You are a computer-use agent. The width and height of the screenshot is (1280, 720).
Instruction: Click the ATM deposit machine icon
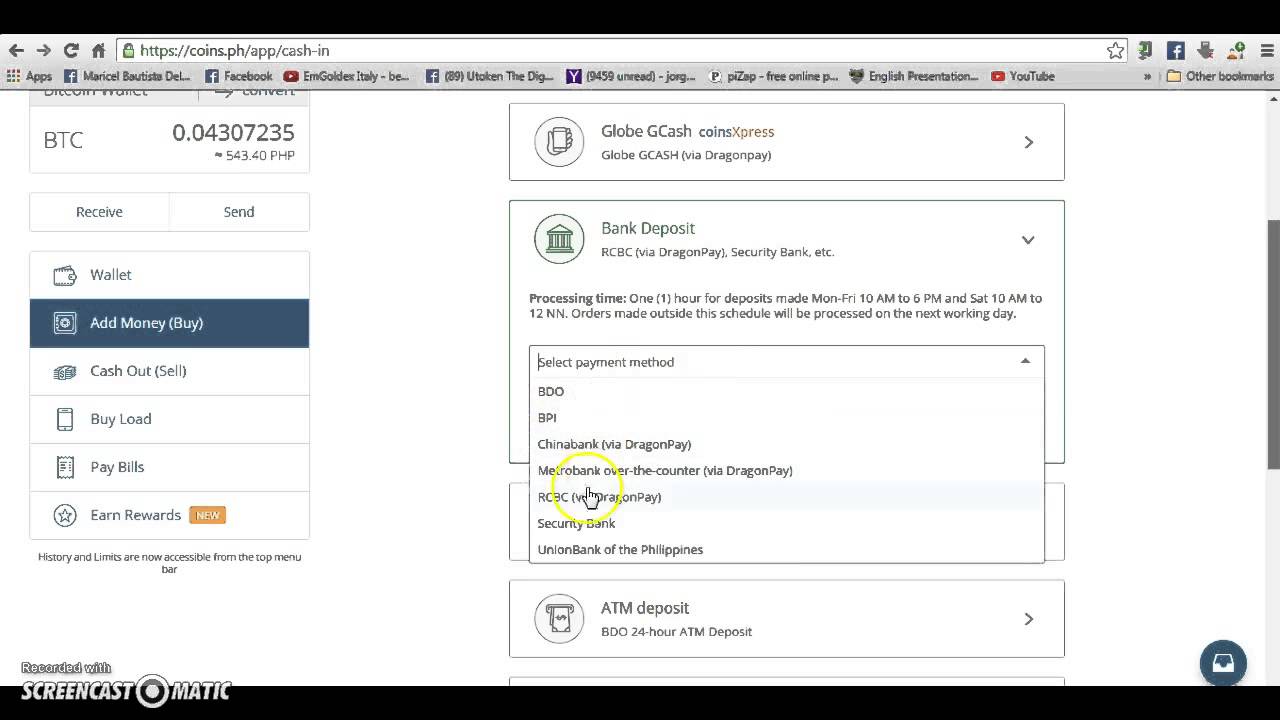point(559,618)
